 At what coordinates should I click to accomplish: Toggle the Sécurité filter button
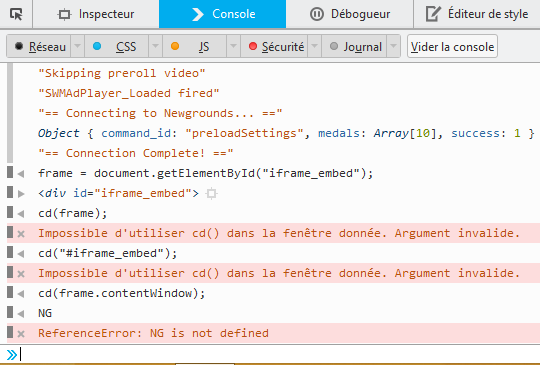pos(274,46)
